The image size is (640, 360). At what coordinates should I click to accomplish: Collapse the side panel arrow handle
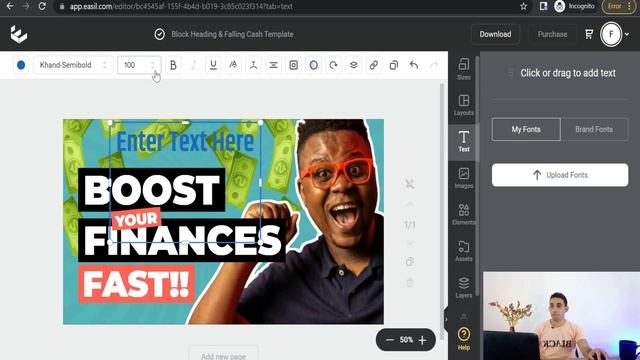pos(446,320)
